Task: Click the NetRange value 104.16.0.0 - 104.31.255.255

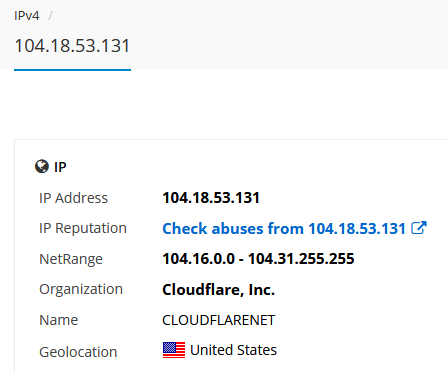Action: point(258,259)
